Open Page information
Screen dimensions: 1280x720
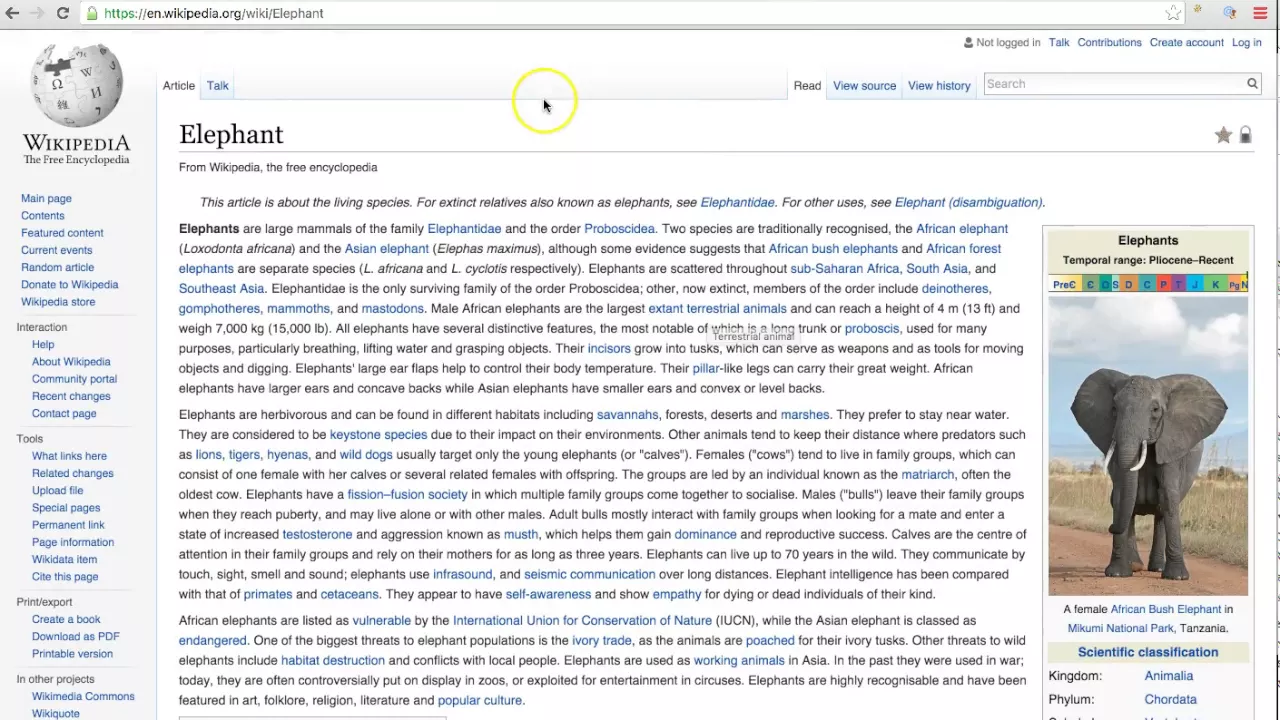coord(73,542)
